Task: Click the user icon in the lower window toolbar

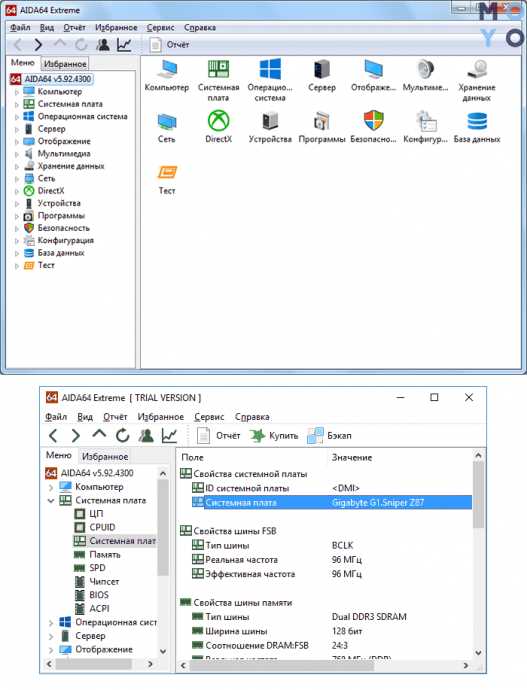Action: click(x=146, y=436)
